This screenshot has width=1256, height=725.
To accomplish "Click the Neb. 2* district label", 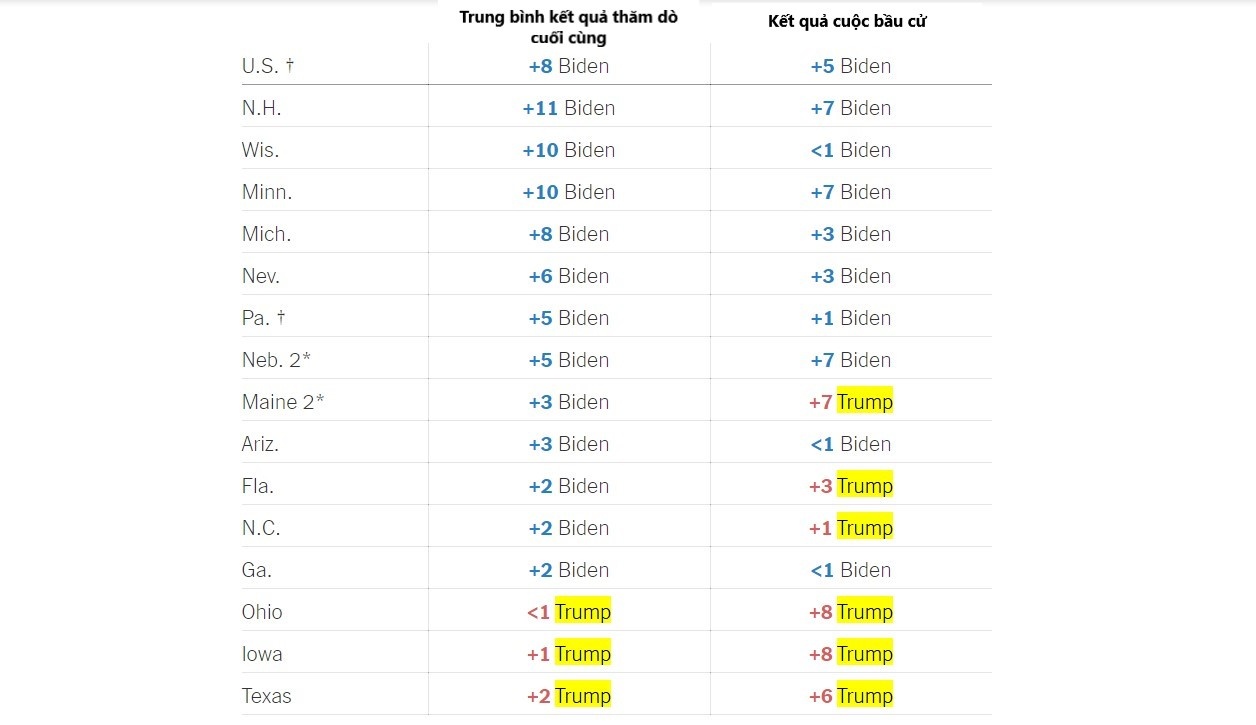I will [276, 360].
